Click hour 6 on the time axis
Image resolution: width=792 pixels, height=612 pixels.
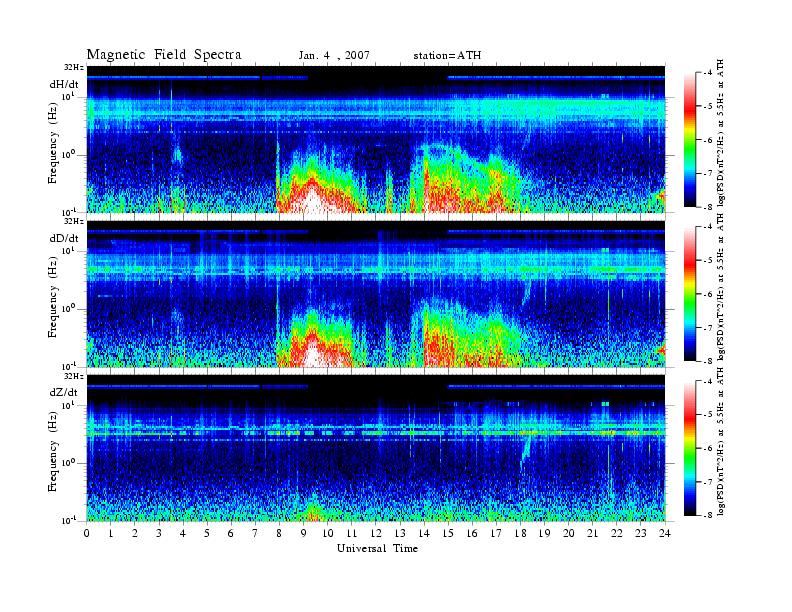231,534
